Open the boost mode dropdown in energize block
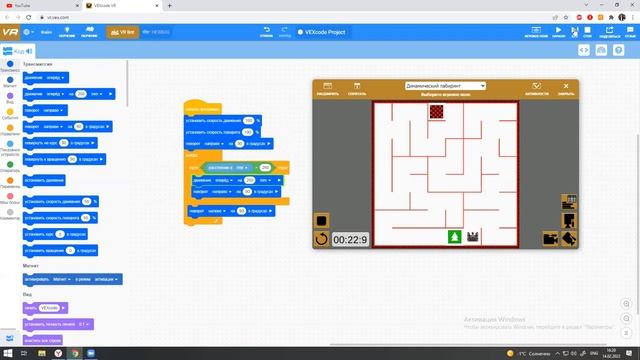 [x=106, y=279]
